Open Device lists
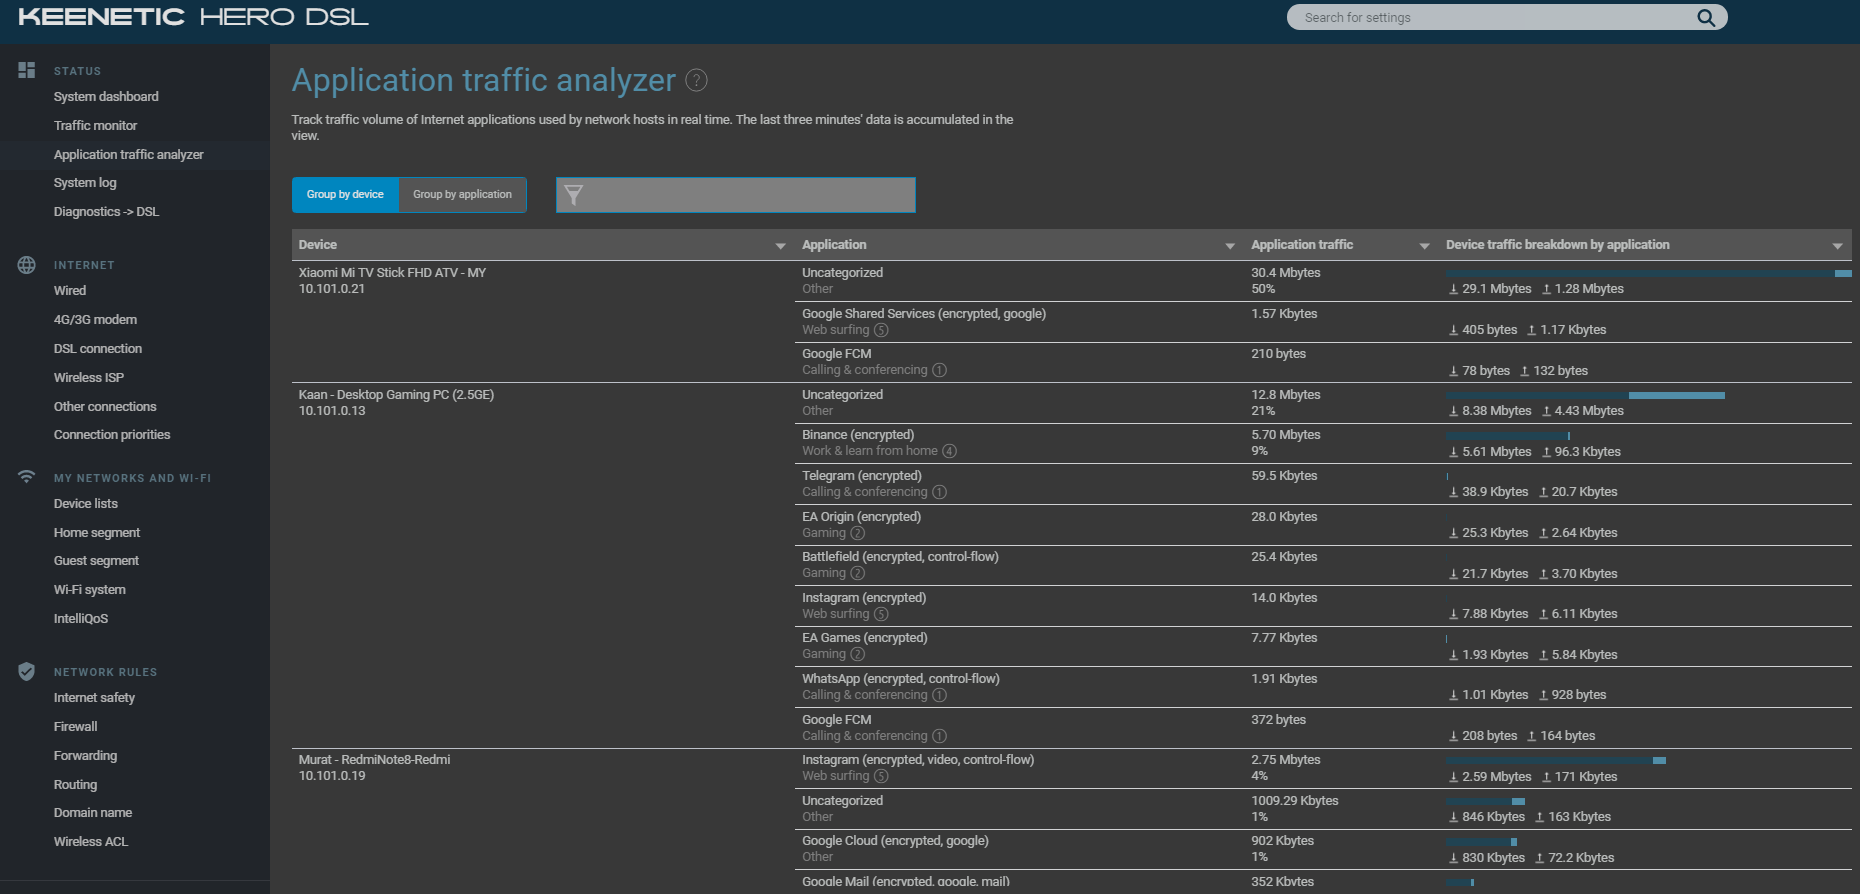 [86, 504]
